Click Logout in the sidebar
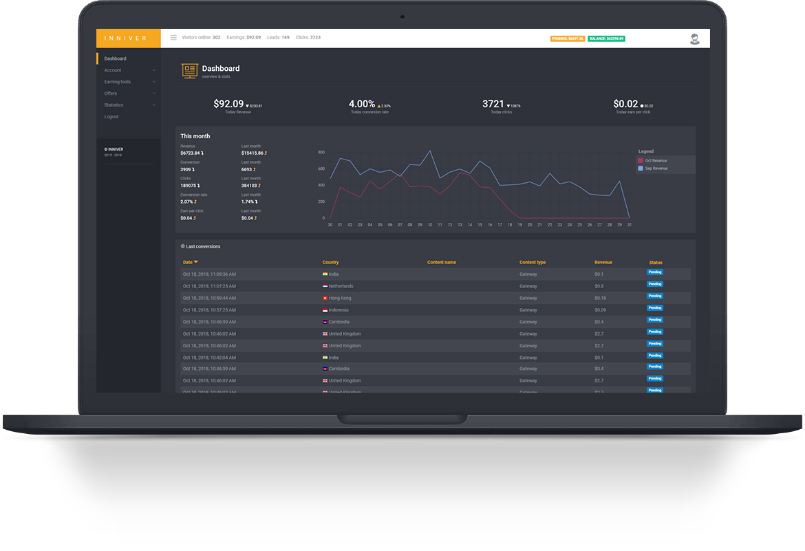The width and height of the screenshot is (805, 551). (111, 116)
